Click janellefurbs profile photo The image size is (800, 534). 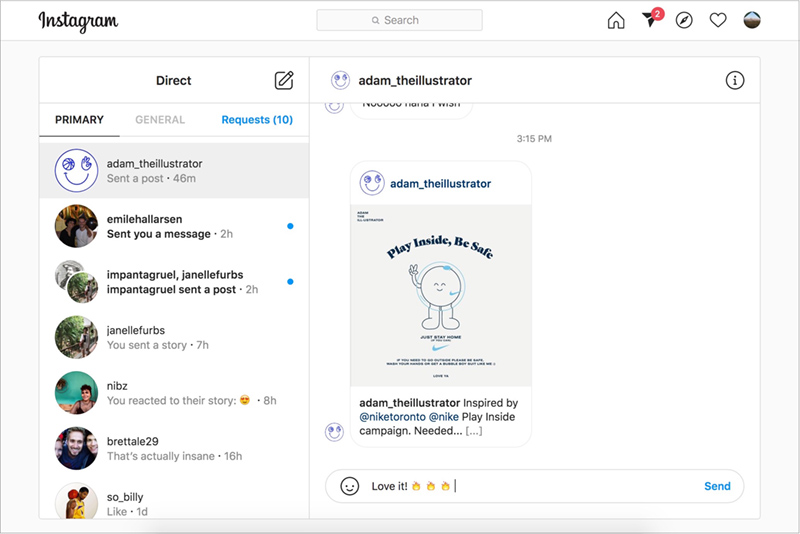(77, 337)
